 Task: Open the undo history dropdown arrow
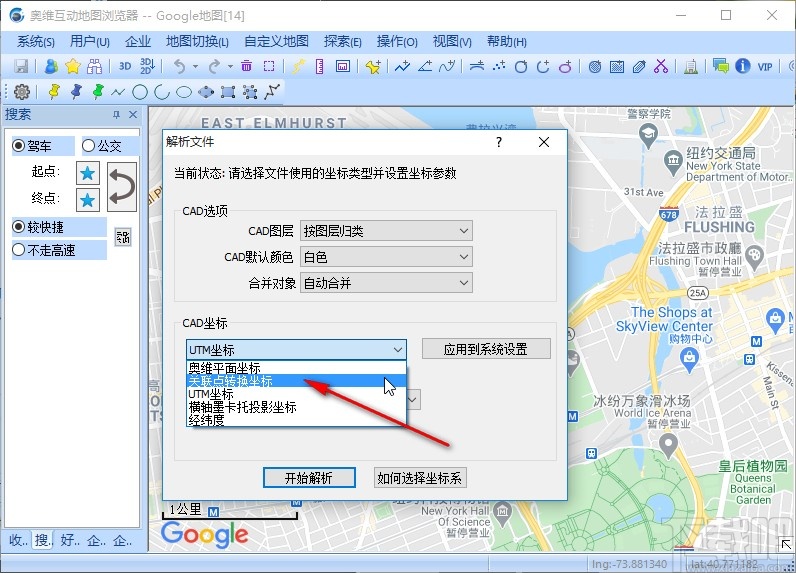point(195,66)
